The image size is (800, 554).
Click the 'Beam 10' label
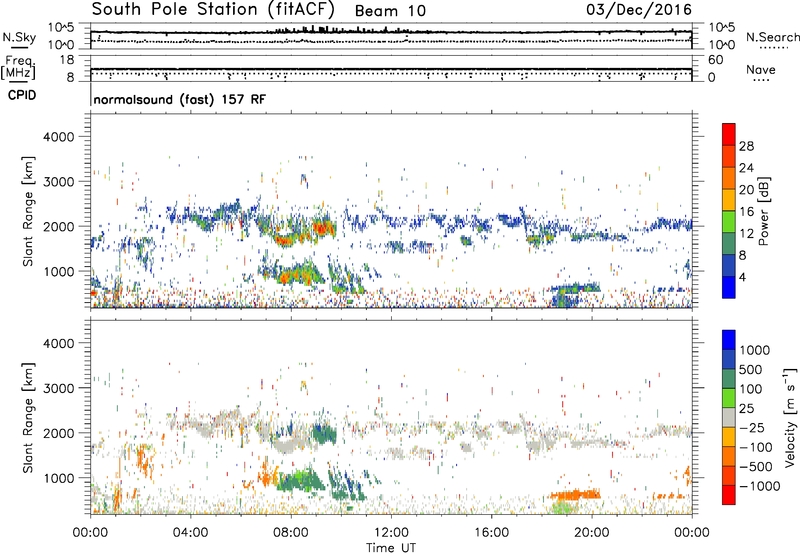(390, 11)
